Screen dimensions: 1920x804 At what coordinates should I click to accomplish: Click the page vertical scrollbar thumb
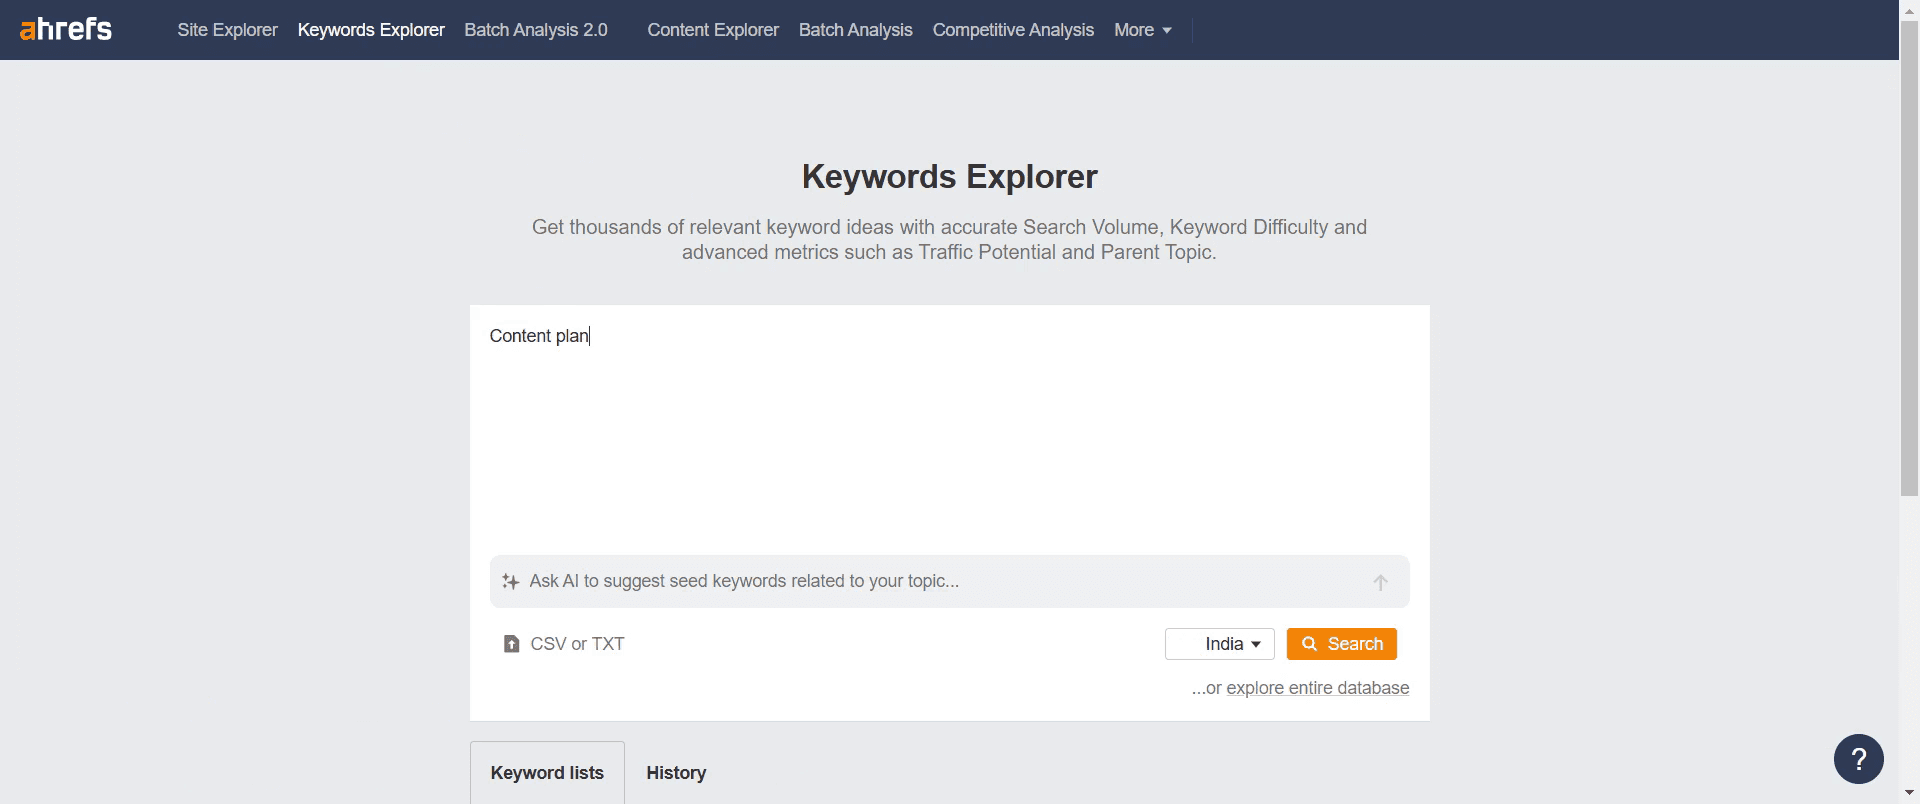[x=1909, y=258]
